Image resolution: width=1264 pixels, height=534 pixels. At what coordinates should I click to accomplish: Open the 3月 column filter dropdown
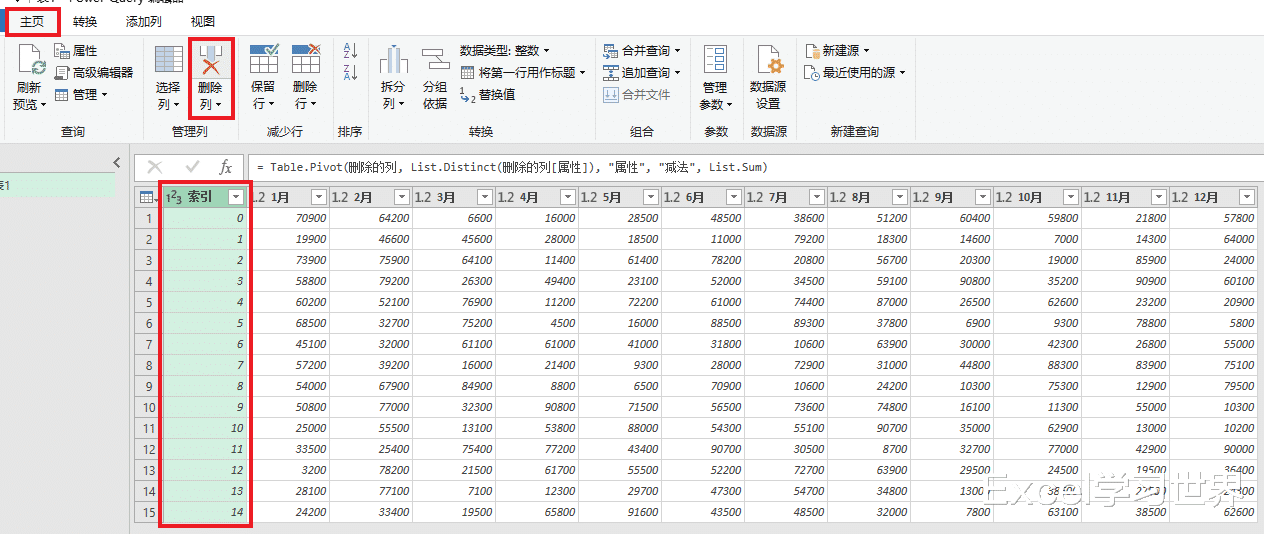(x=485, y=197)
